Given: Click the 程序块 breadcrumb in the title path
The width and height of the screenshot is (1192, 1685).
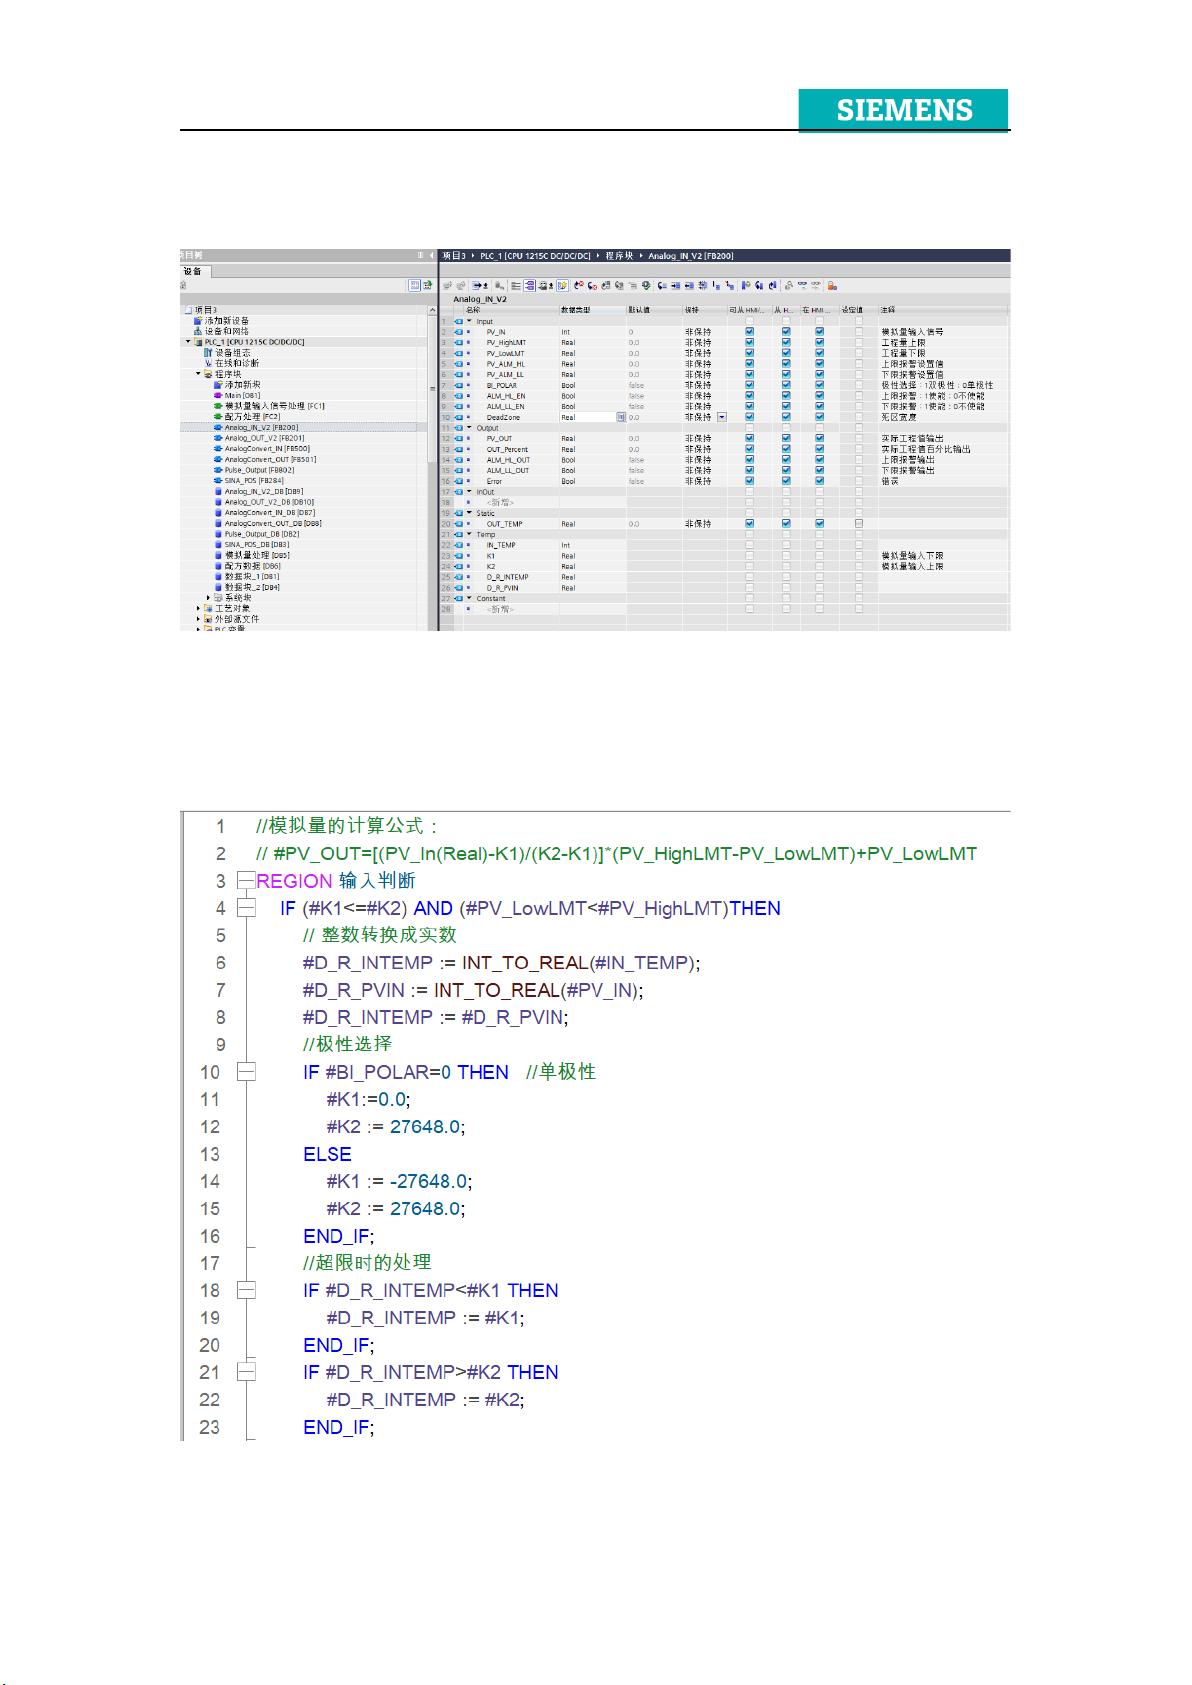Looking at the screenshot, I should point(620,256).
